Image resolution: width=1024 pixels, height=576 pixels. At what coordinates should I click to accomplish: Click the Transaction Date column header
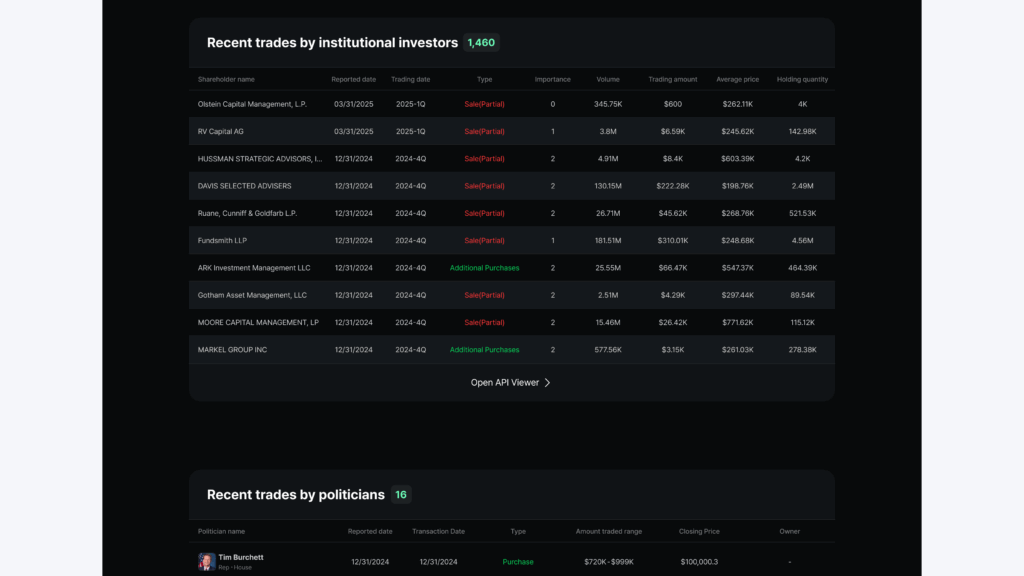[438, 532]
